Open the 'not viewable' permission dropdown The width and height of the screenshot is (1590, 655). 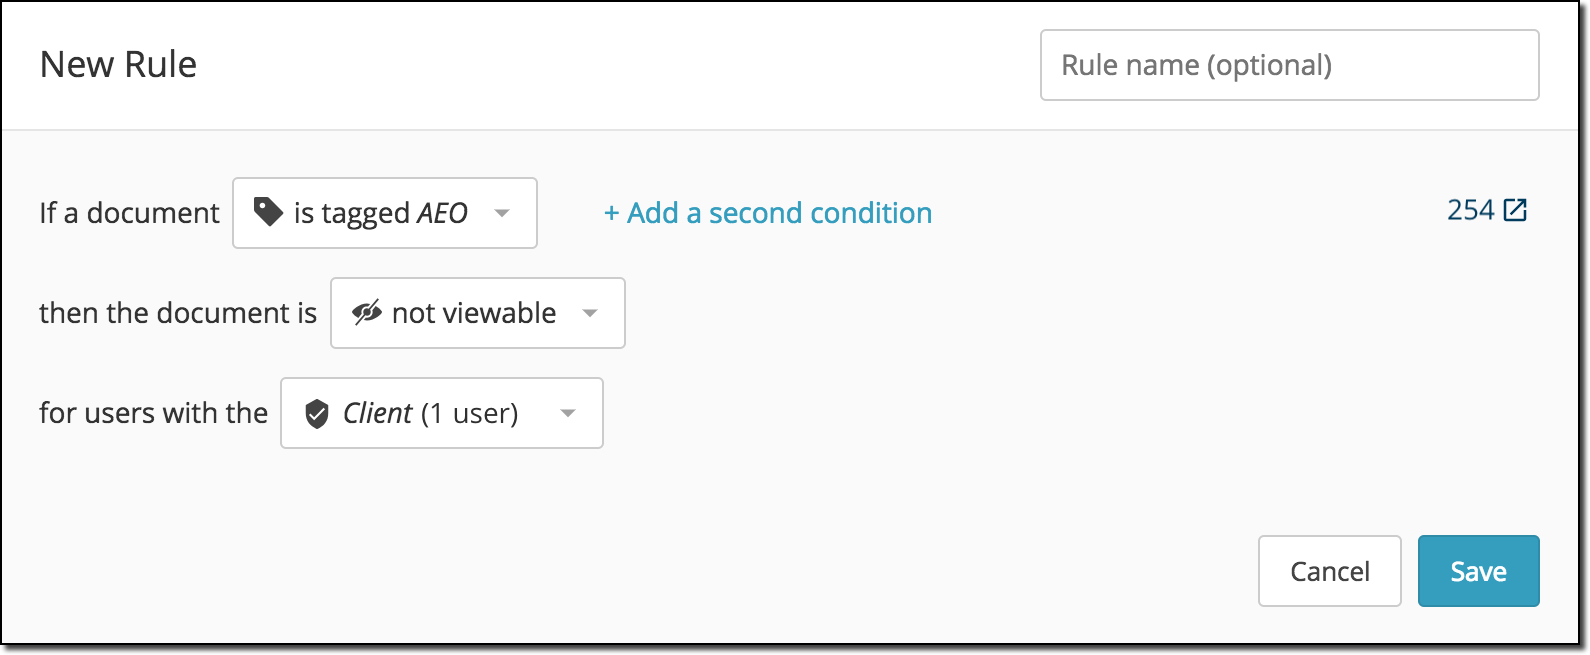[x=478, y=313]
